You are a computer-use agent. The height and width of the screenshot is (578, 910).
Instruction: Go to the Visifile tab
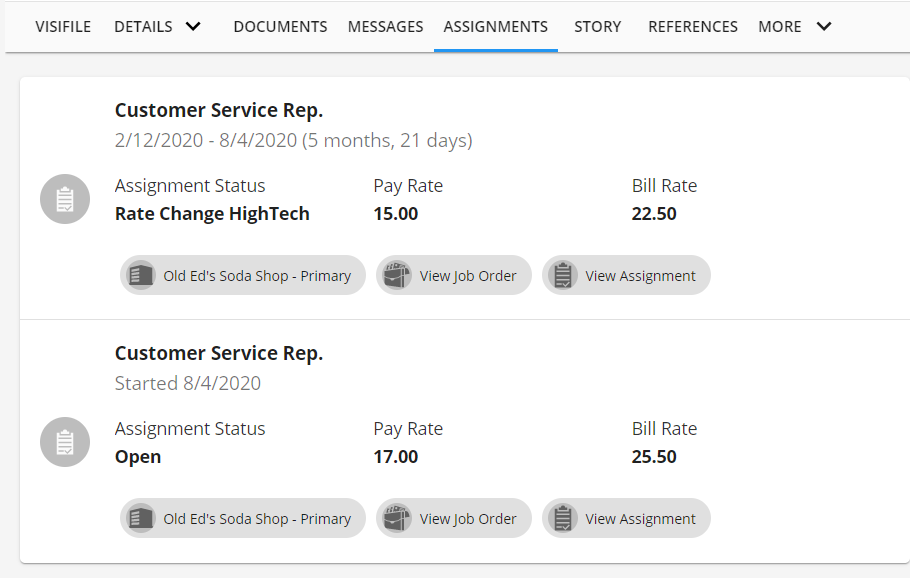[x=63, y=27]
